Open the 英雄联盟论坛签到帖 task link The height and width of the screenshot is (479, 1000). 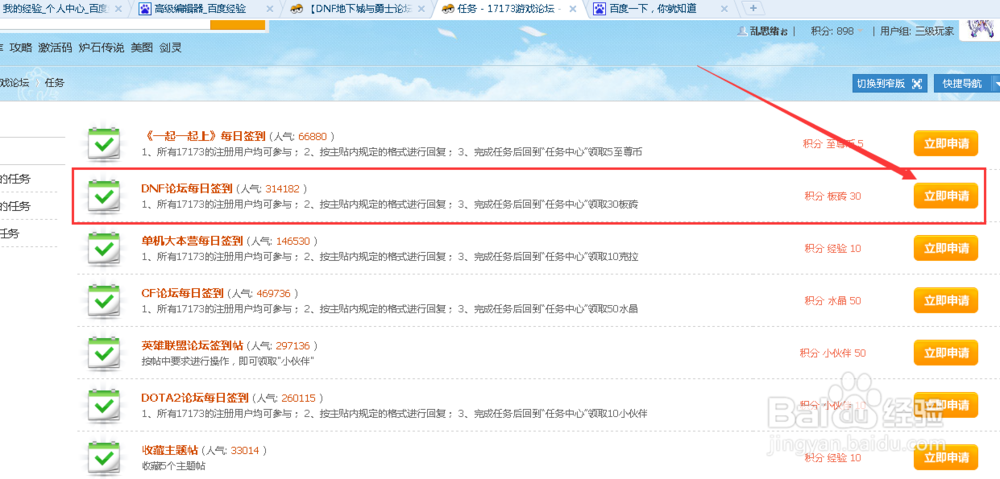(192, 346)
